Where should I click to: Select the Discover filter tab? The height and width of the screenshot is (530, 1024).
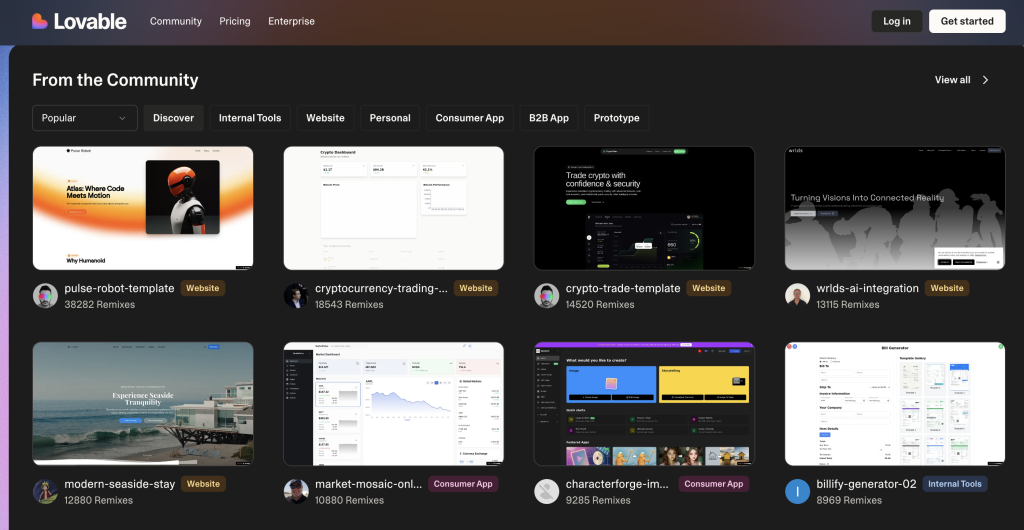[x=173, y=118]
